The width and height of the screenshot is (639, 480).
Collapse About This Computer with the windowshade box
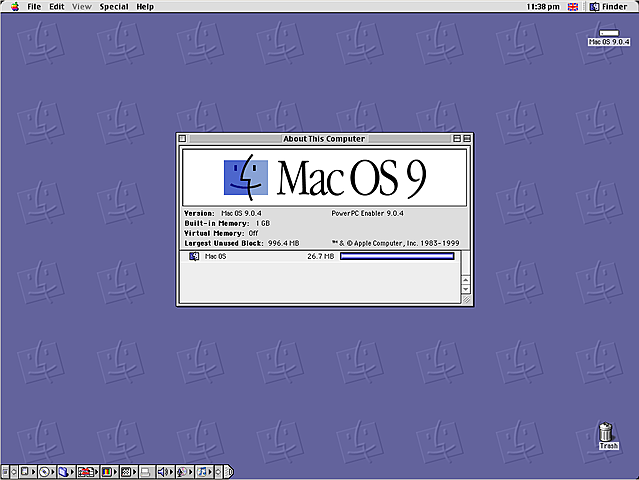click(467, 139)
